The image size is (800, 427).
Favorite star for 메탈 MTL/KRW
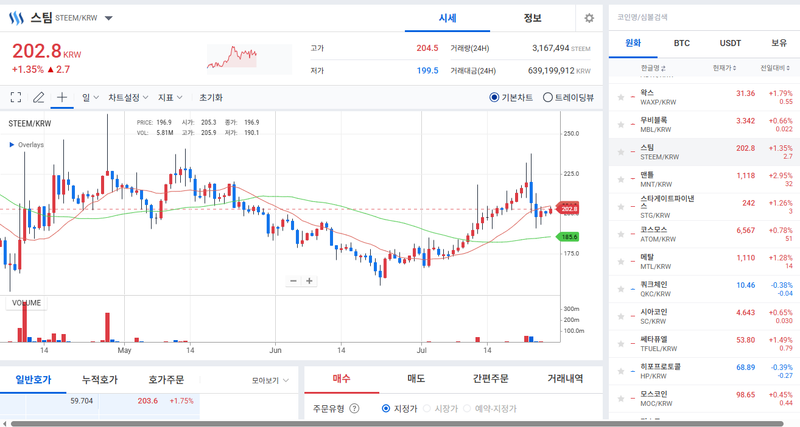tap(621, 262)
